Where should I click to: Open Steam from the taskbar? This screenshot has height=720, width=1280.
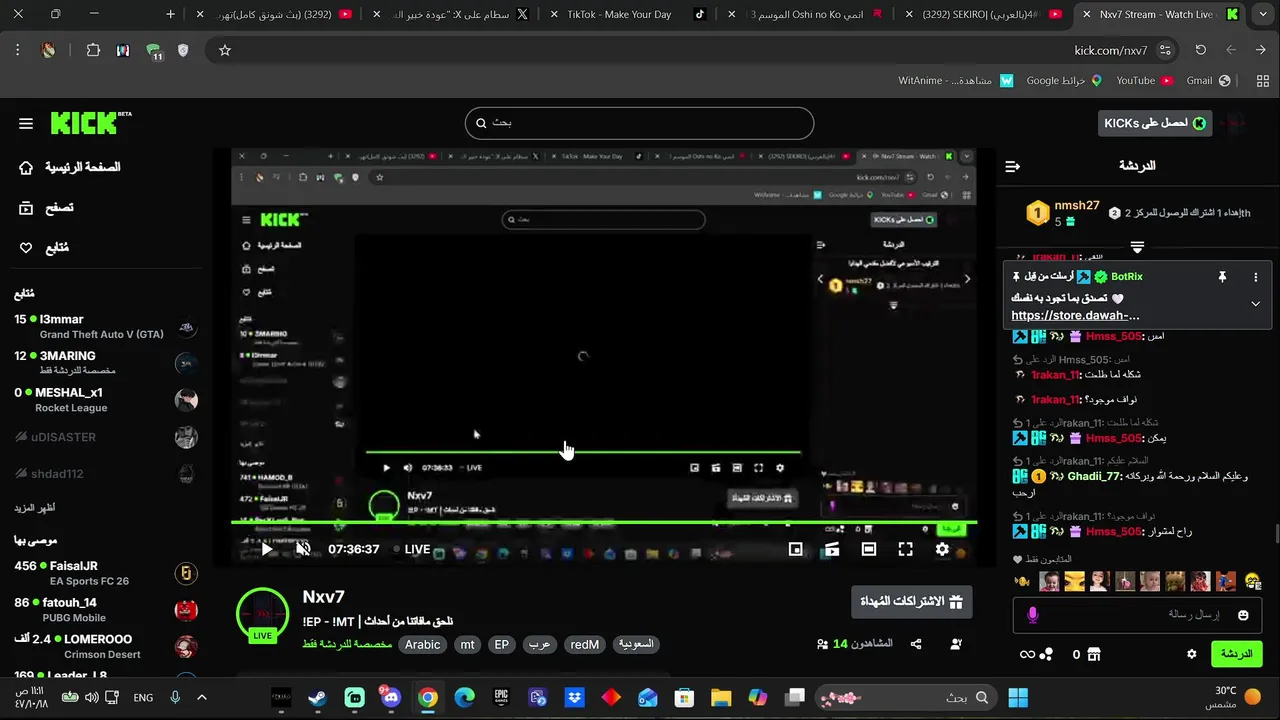coord(318,697)
